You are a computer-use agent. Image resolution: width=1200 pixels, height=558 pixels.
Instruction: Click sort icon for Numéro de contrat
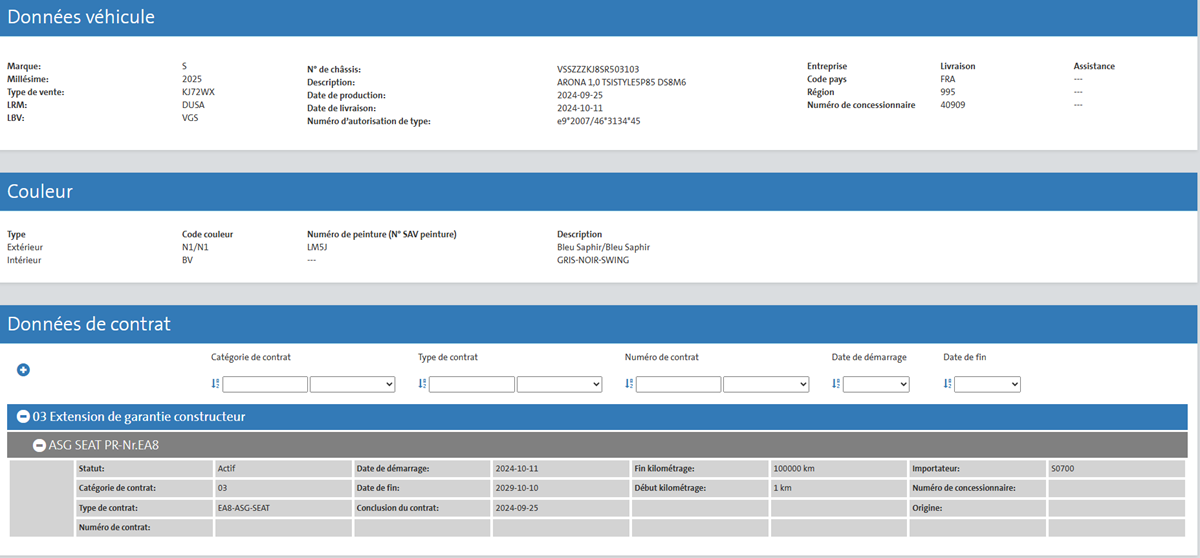coord(629,384)
